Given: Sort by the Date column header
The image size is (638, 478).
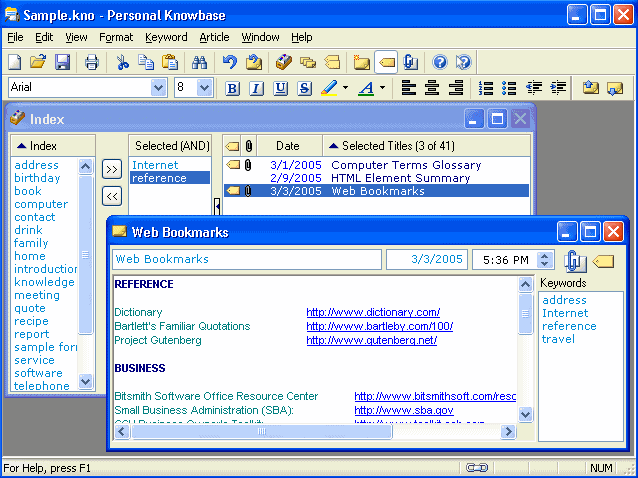Looking at the screenshot, I should (x=290, y=146).
